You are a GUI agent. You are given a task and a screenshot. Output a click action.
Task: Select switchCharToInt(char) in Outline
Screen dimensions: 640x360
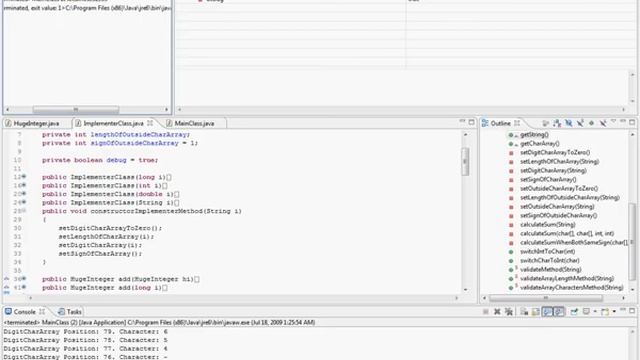tap(550, 260)
